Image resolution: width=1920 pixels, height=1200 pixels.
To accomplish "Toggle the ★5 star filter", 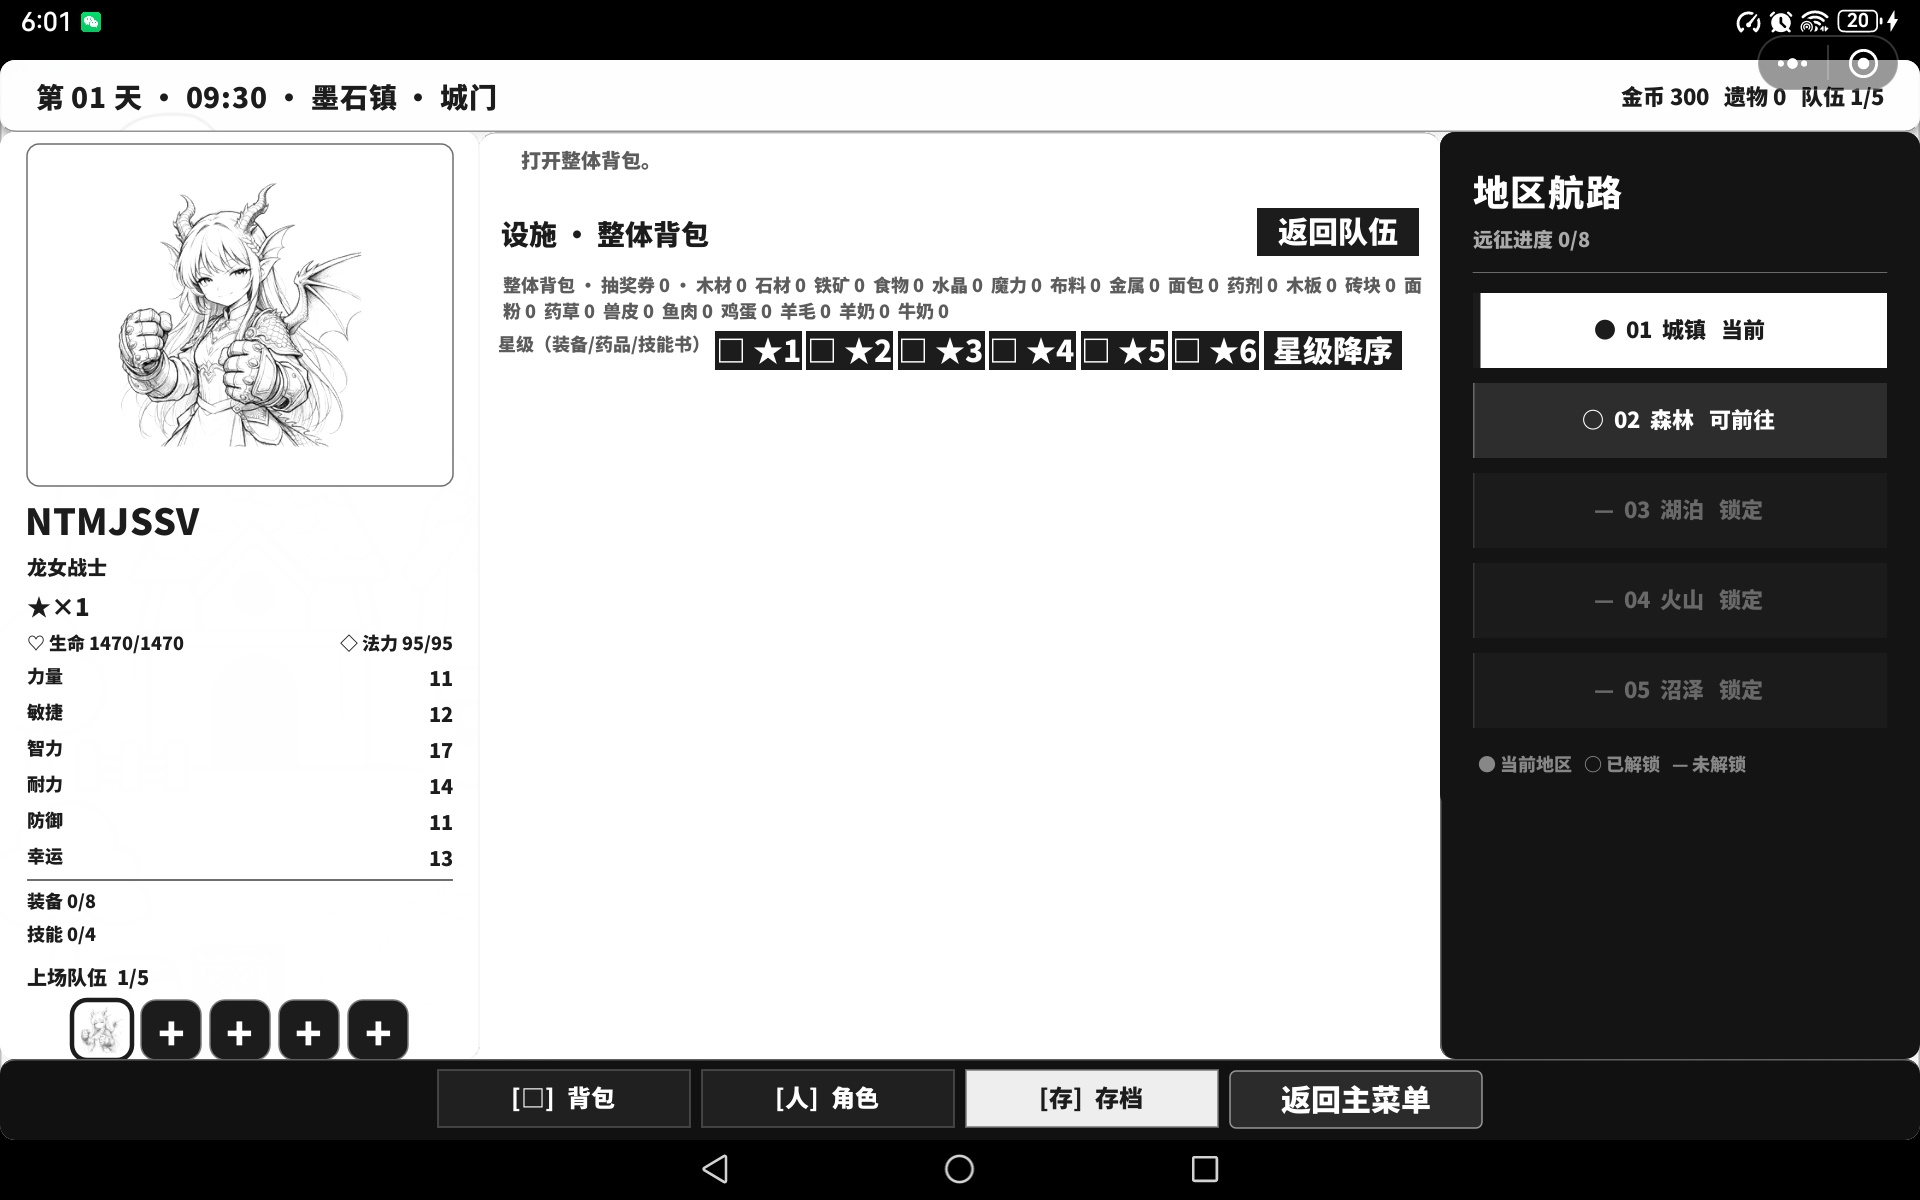I will 1125,351.
